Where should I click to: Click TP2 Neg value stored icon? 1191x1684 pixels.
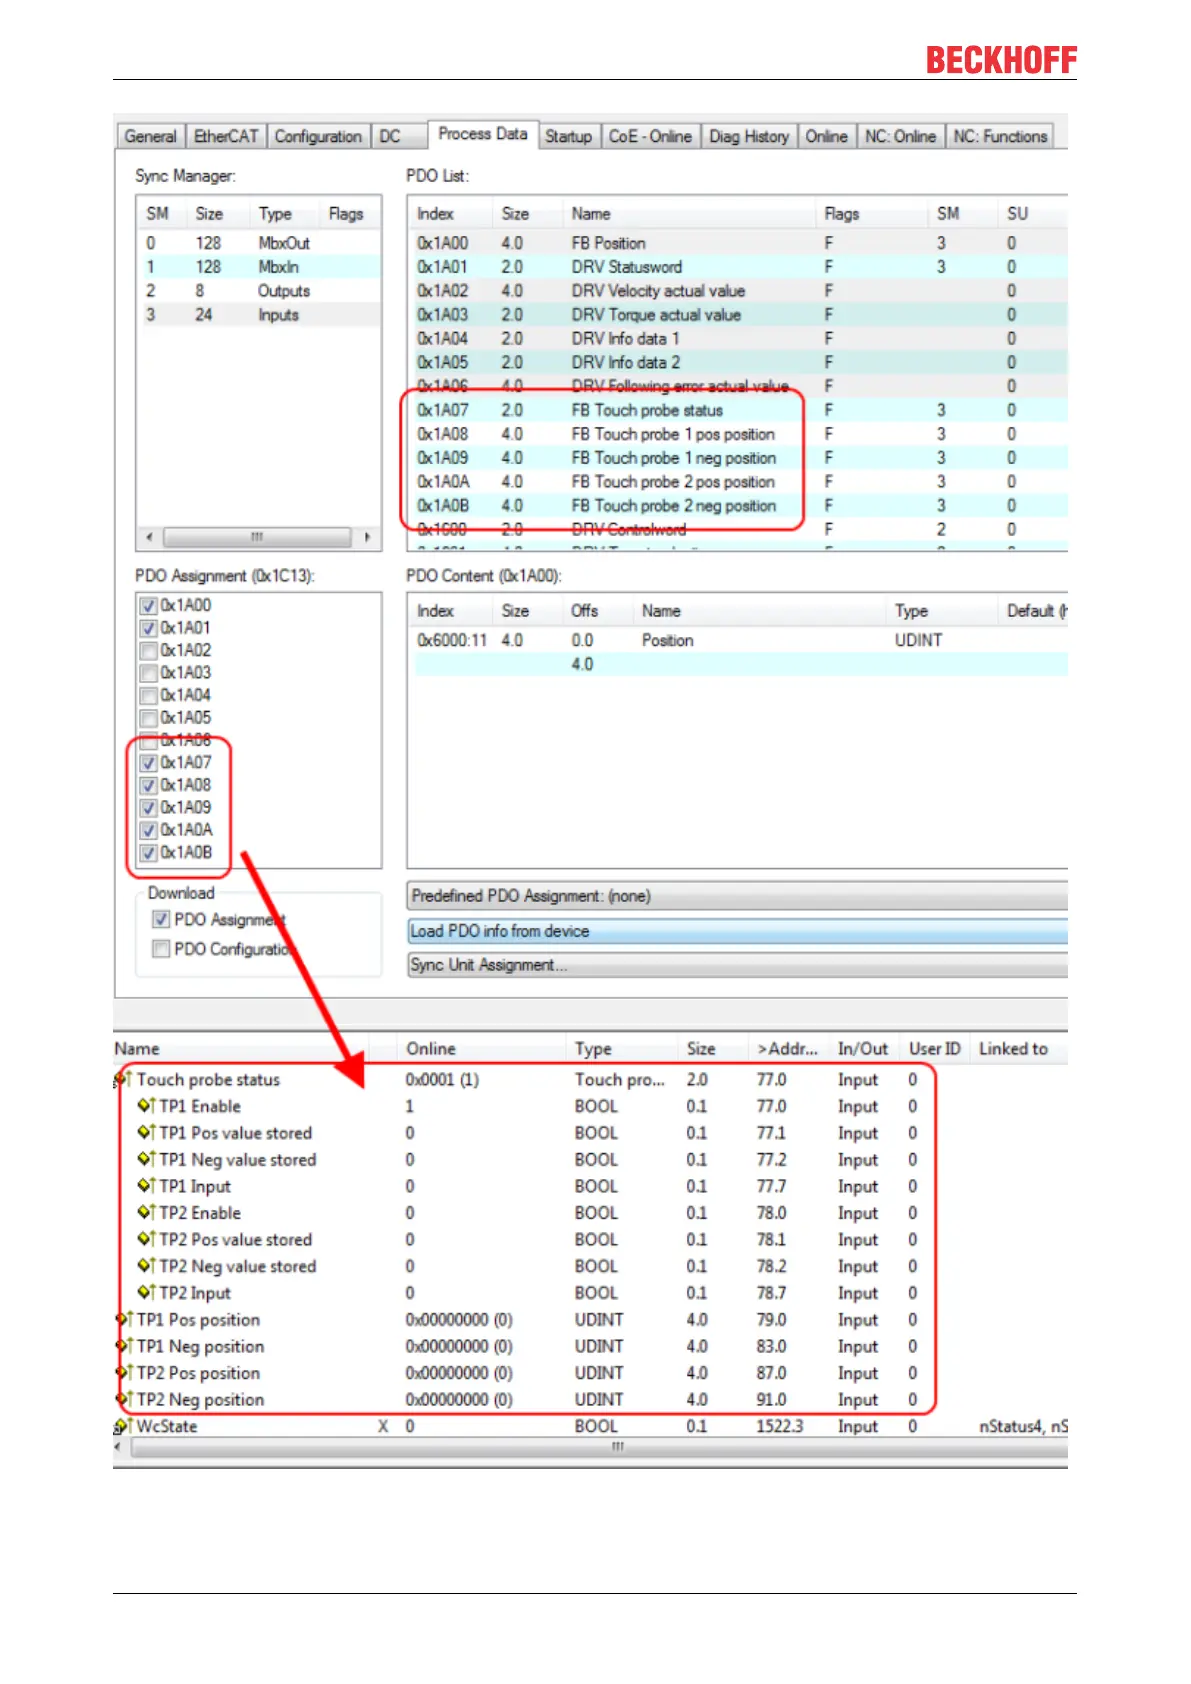146,1266
